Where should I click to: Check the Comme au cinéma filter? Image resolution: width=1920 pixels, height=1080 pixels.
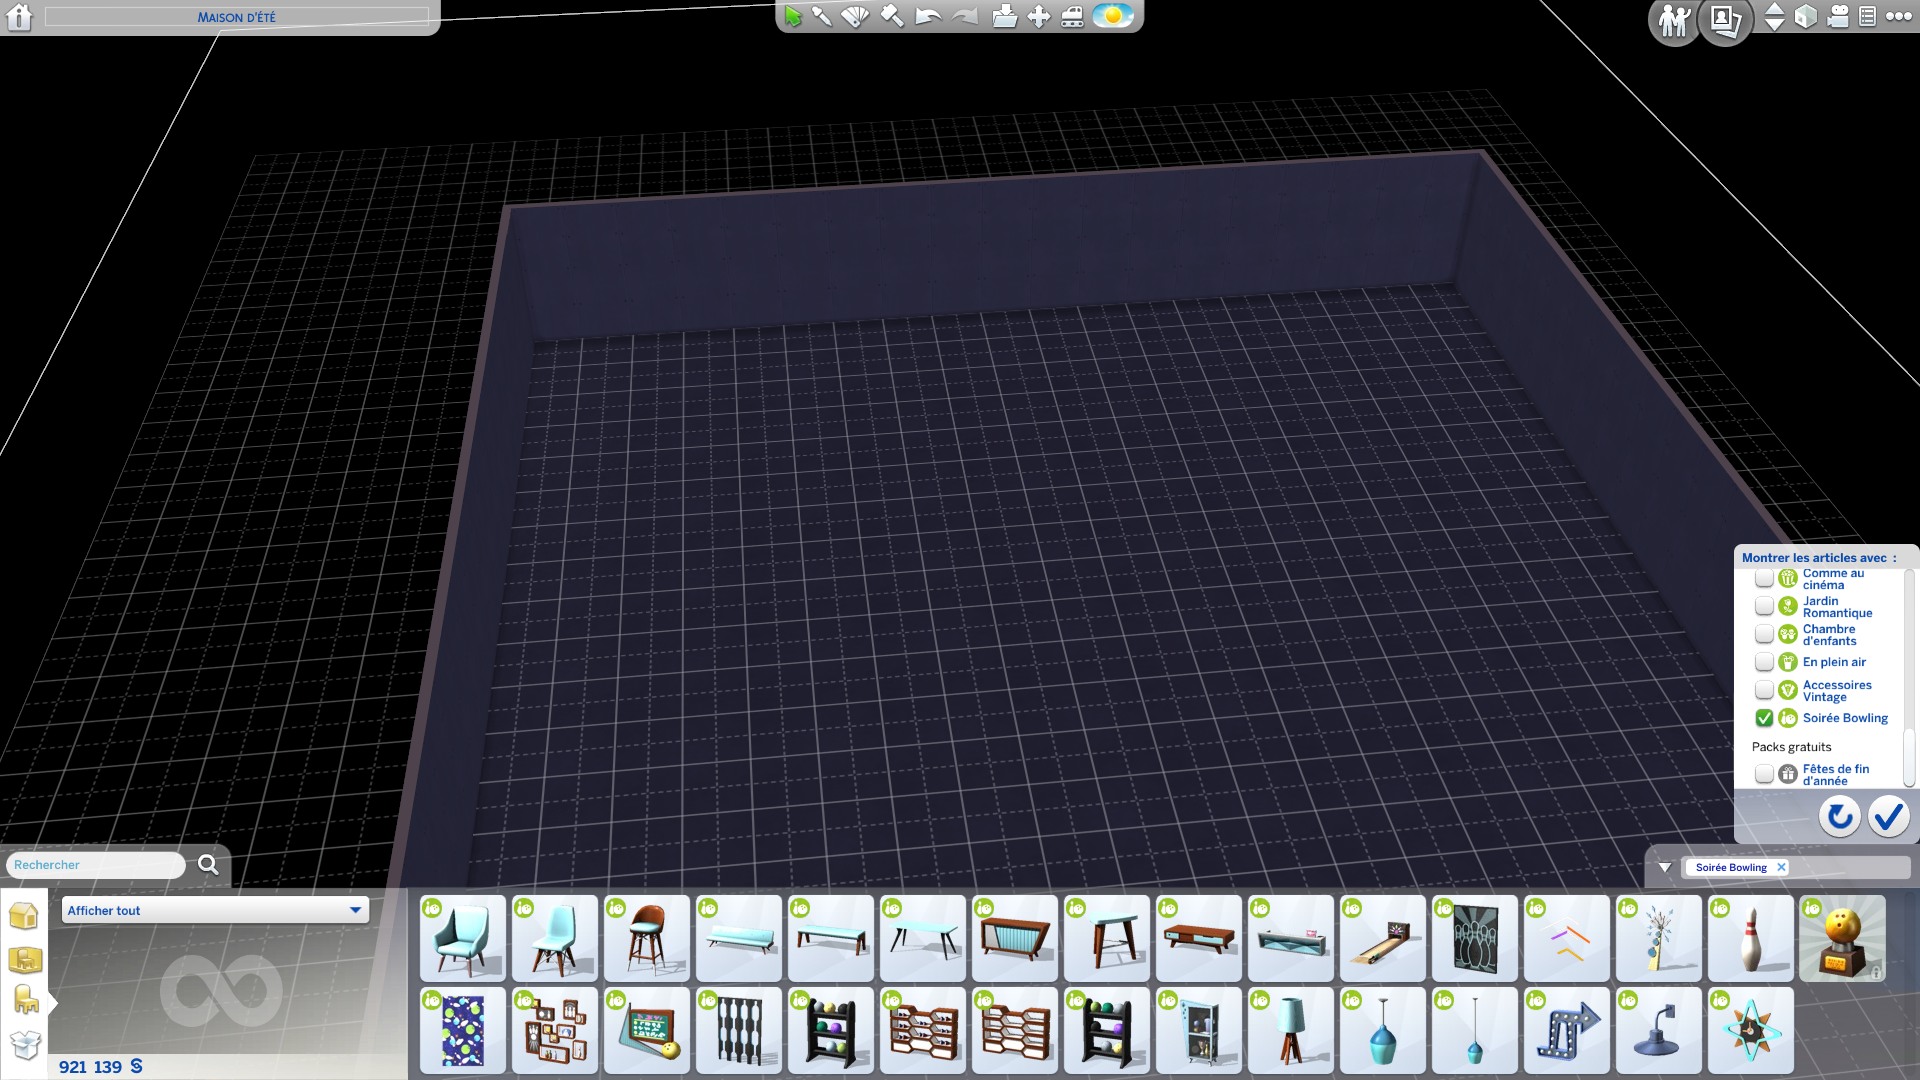pyautogui.click(x=1764, y=579)
